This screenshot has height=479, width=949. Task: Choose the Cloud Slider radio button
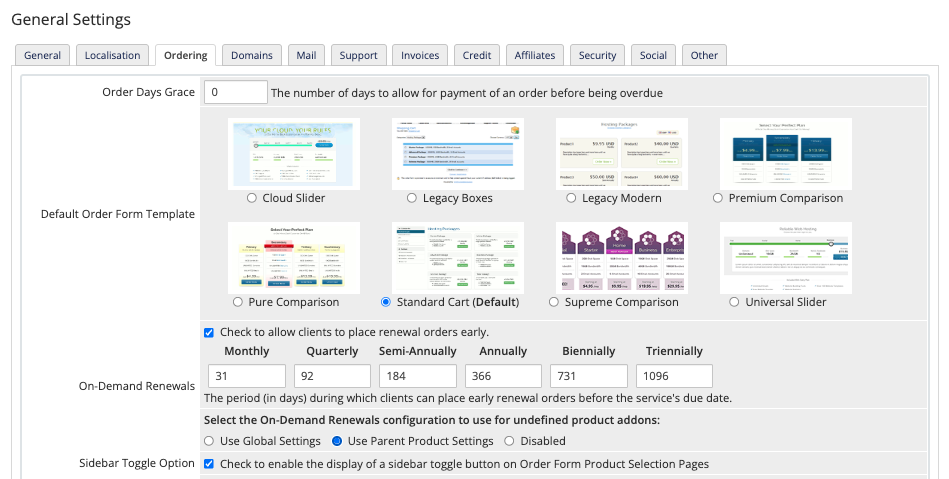(252, 198)
